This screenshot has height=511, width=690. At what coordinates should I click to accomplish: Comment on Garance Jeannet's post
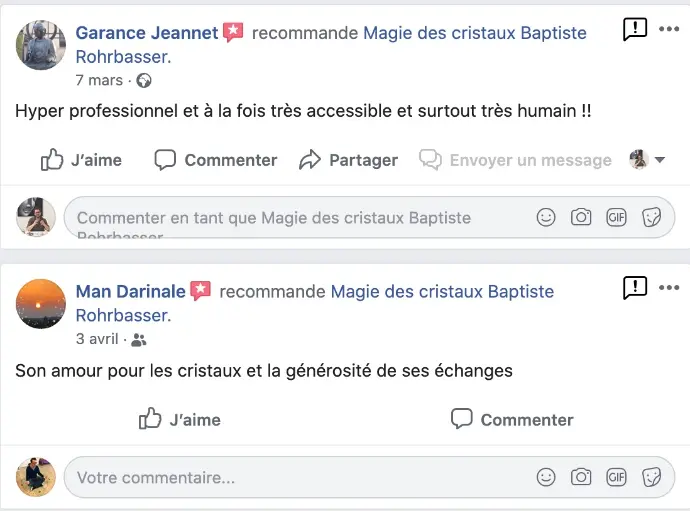[216, 160]
